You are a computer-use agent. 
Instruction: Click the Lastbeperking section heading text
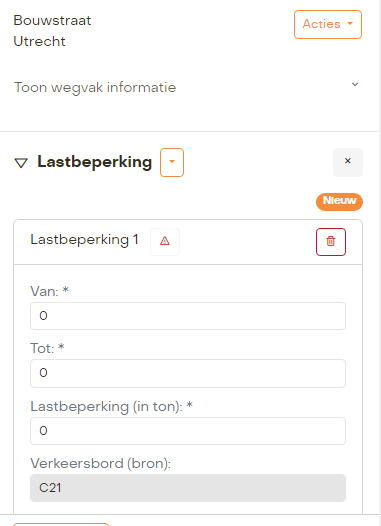click(x=95, y=162)
